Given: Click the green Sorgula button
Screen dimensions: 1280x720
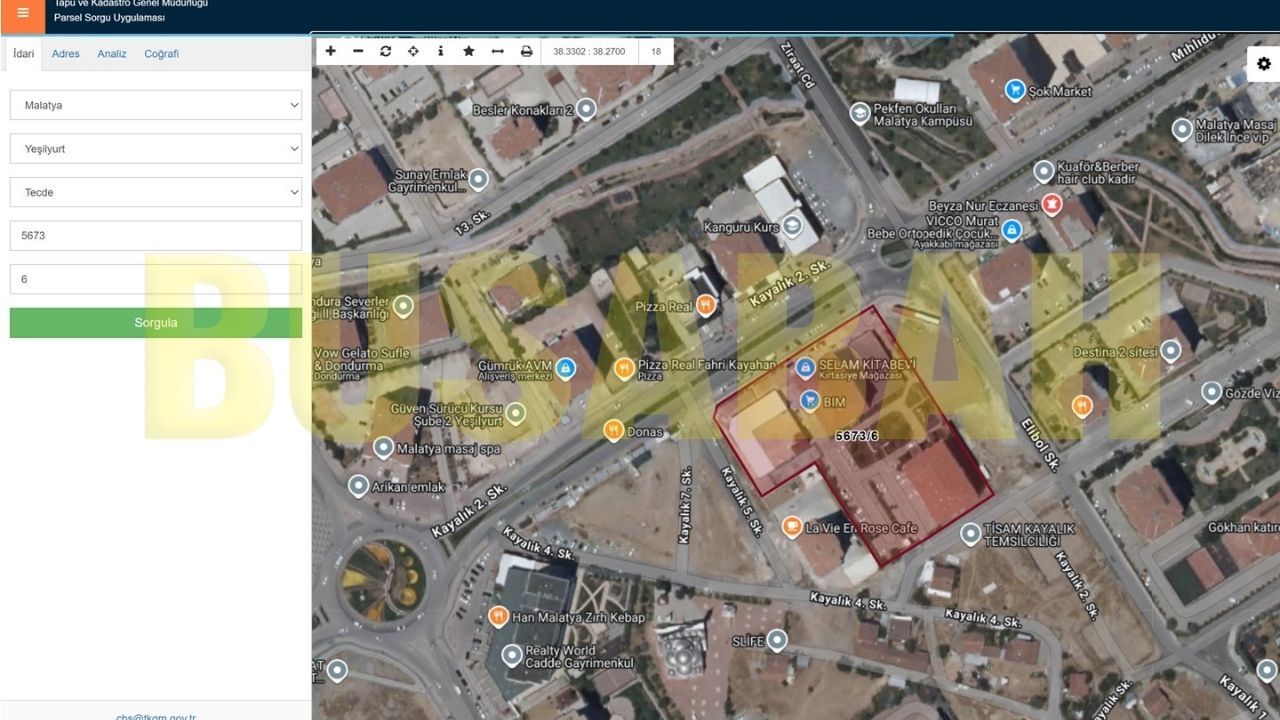Looking at the screenshot, I should click(156, 323).
